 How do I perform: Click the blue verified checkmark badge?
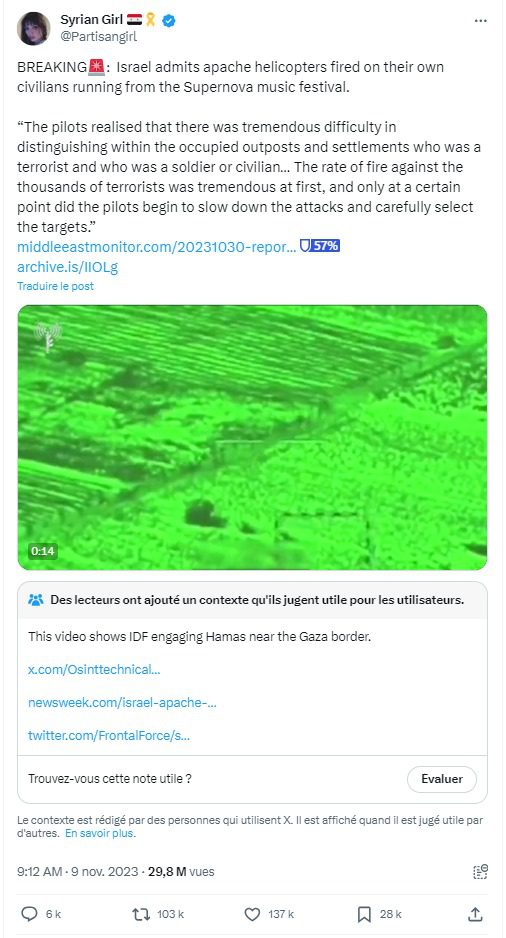point(169,21)
